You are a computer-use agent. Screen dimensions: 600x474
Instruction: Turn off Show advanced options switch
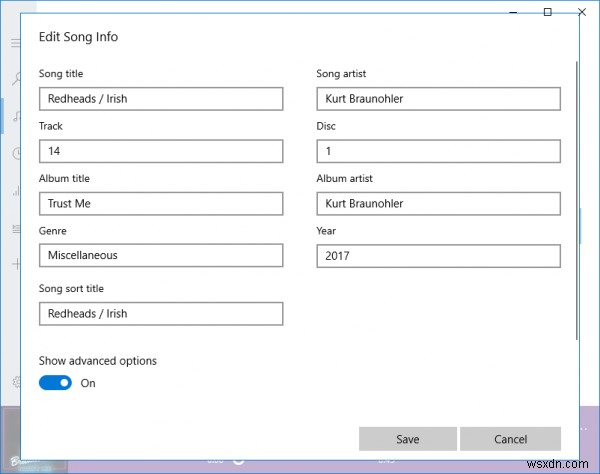(x=55, y=383)
